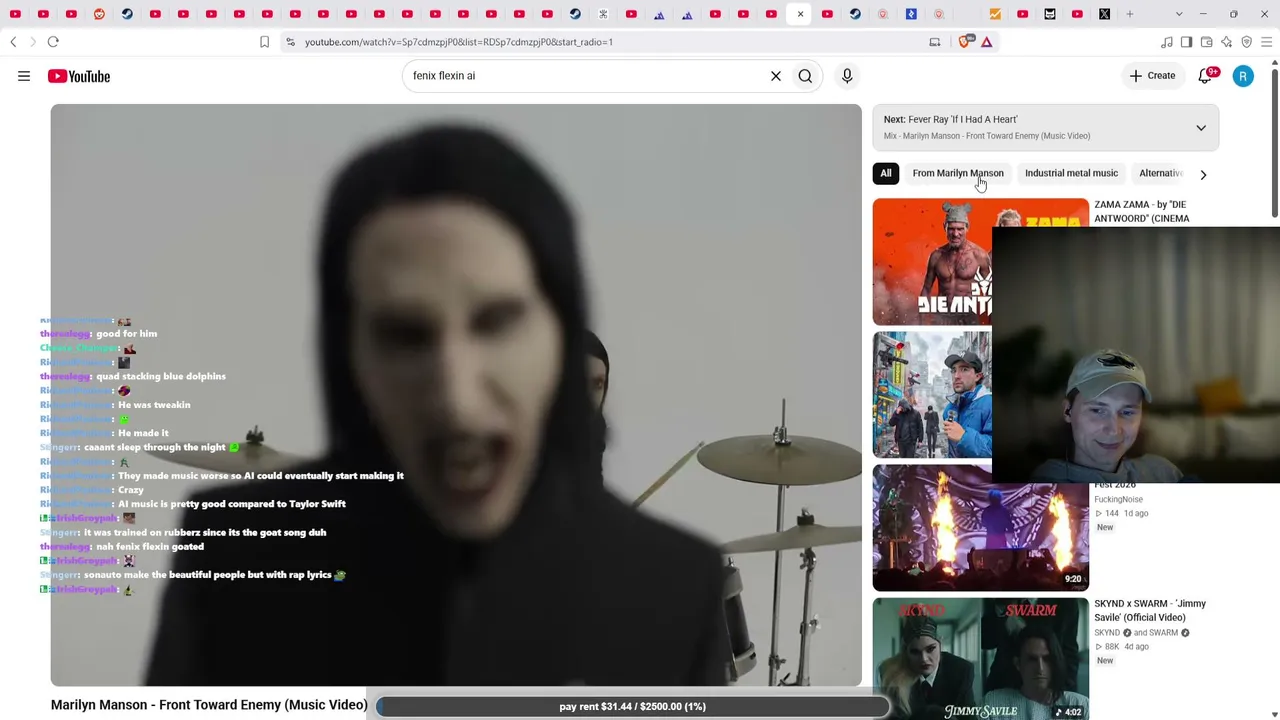Focus the address bar URL
Viewport: 1280px width, 720px height.
click(459, 42)
